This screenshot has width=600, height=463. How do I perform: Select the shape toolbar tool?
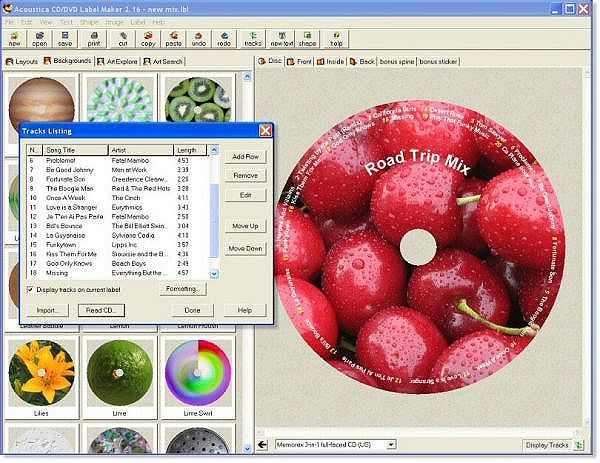coord(307,39)
